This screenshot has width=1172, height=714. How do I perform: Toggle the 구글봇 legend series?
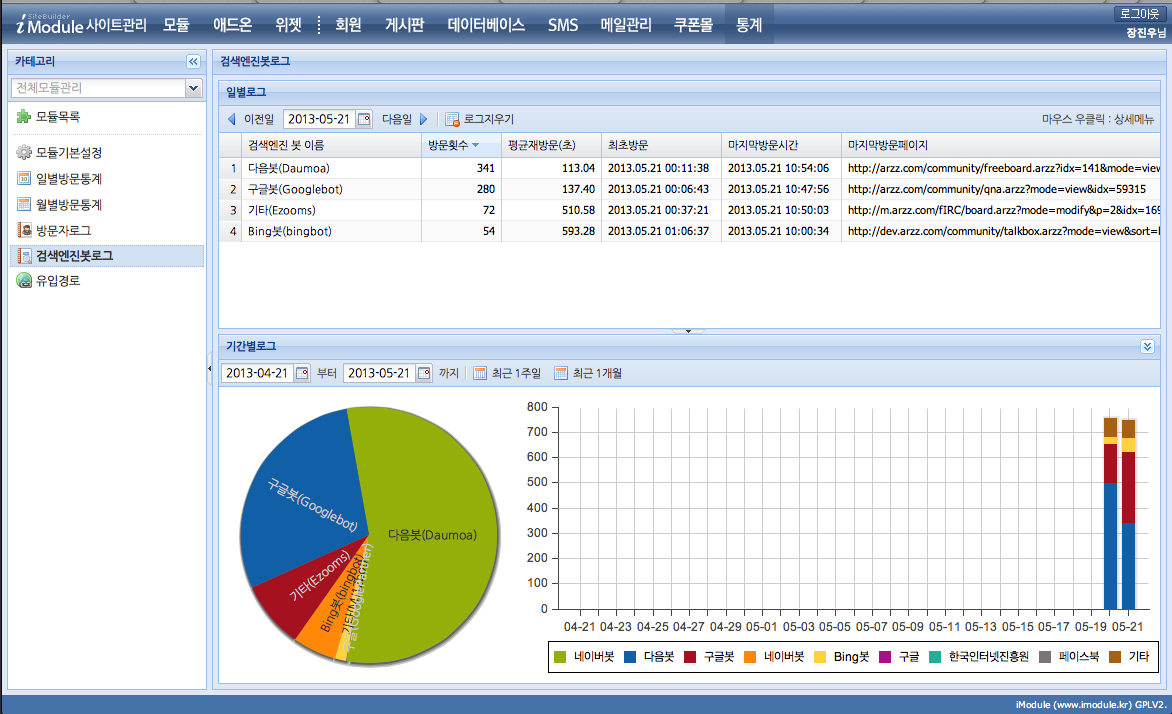pos(711,657)
